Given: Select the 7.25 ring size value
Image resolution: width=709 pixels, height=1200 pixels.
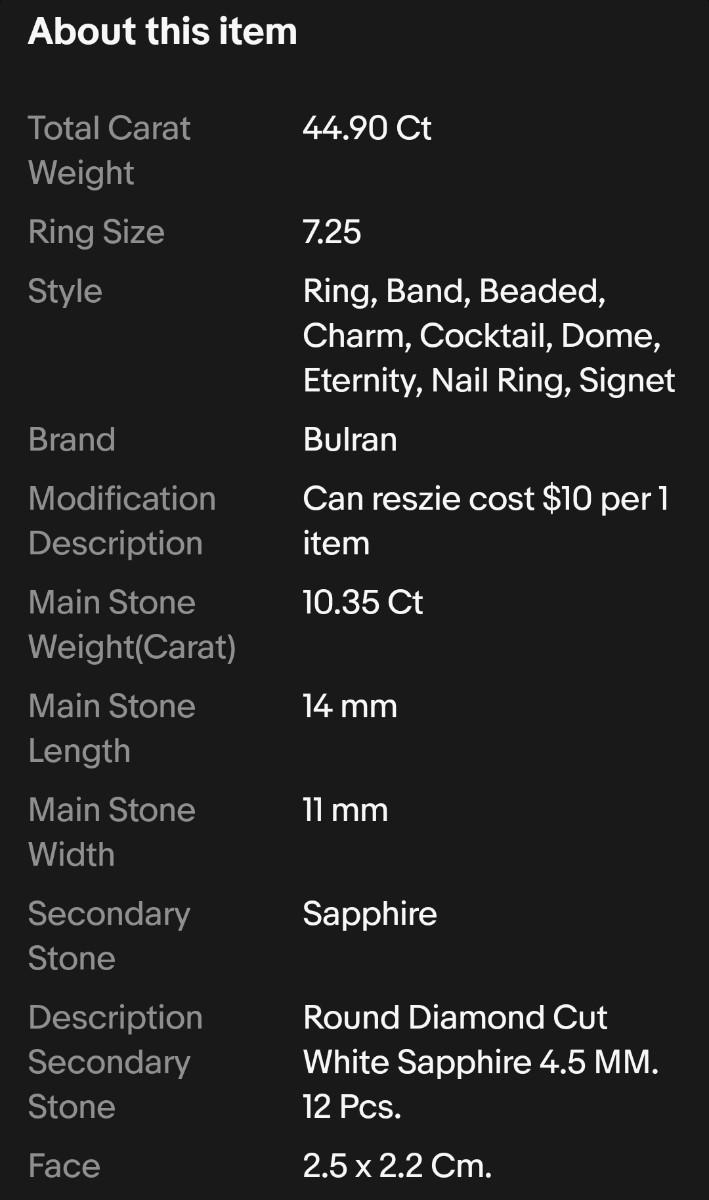Looking at the screenshot, I should pos(332,232).
